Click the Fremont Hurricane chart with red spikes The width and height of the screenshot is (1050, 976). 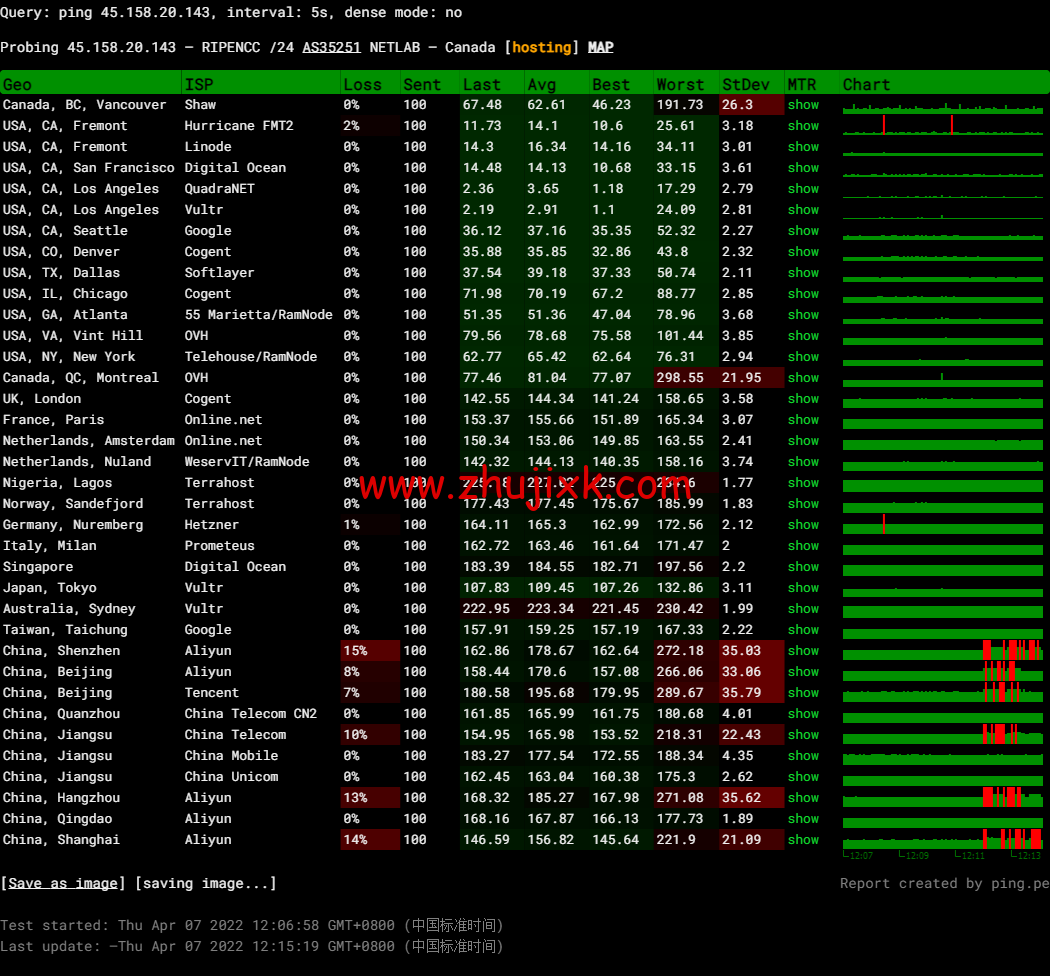coord(942,126)
